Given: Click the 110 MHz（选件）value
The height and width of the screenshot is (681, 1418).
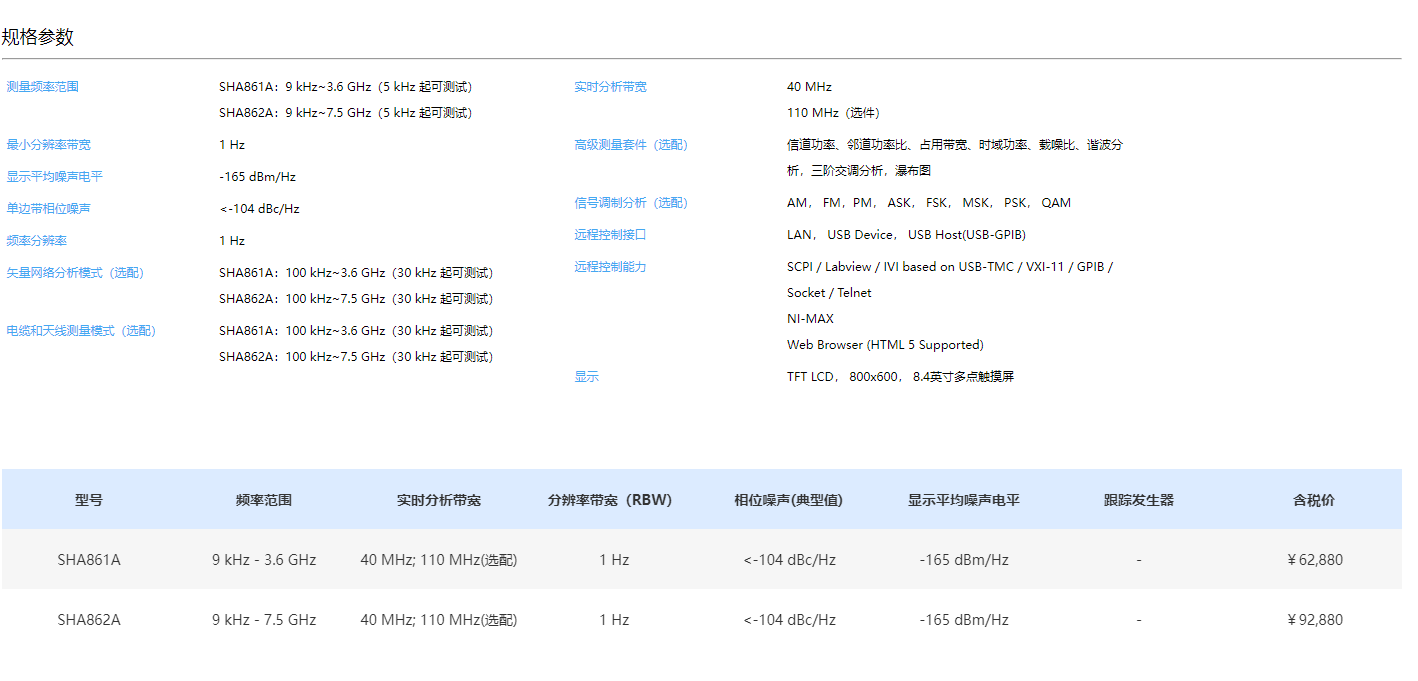Looking at the screenshot, I should (x=834, y=113).
